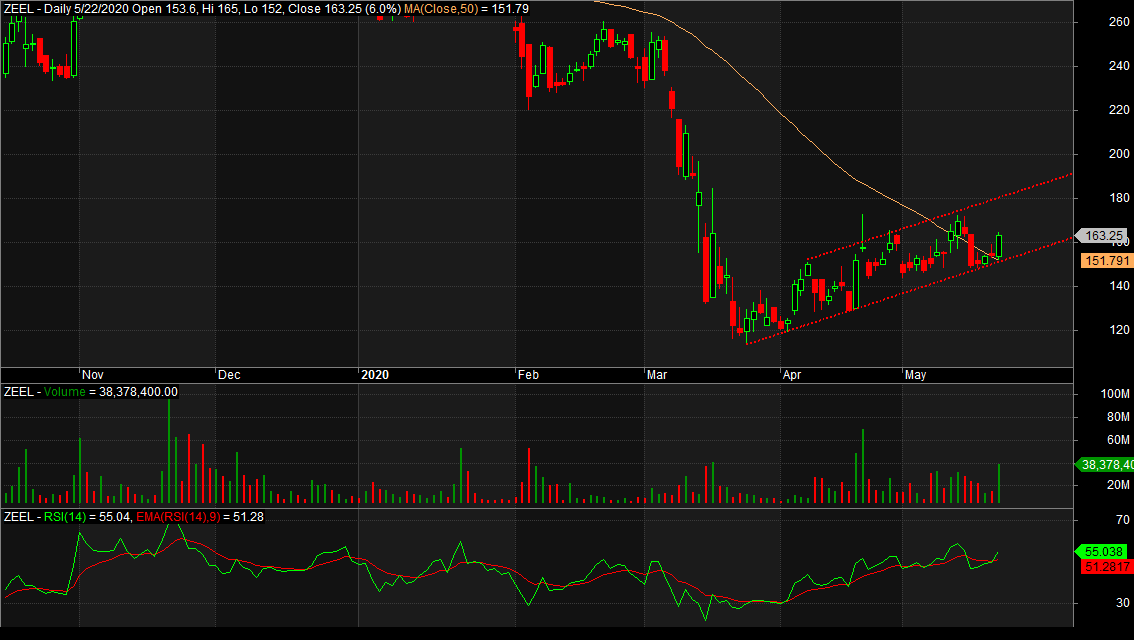Click the green RSI line at its latest point

tap(997, 553)
